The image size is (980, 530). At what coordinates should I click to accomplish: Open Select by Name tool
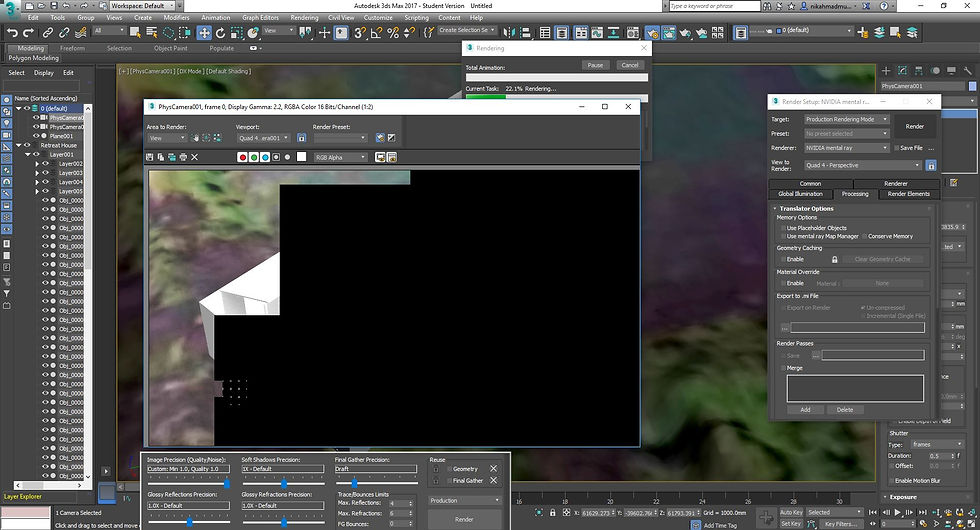coord(152,32)
